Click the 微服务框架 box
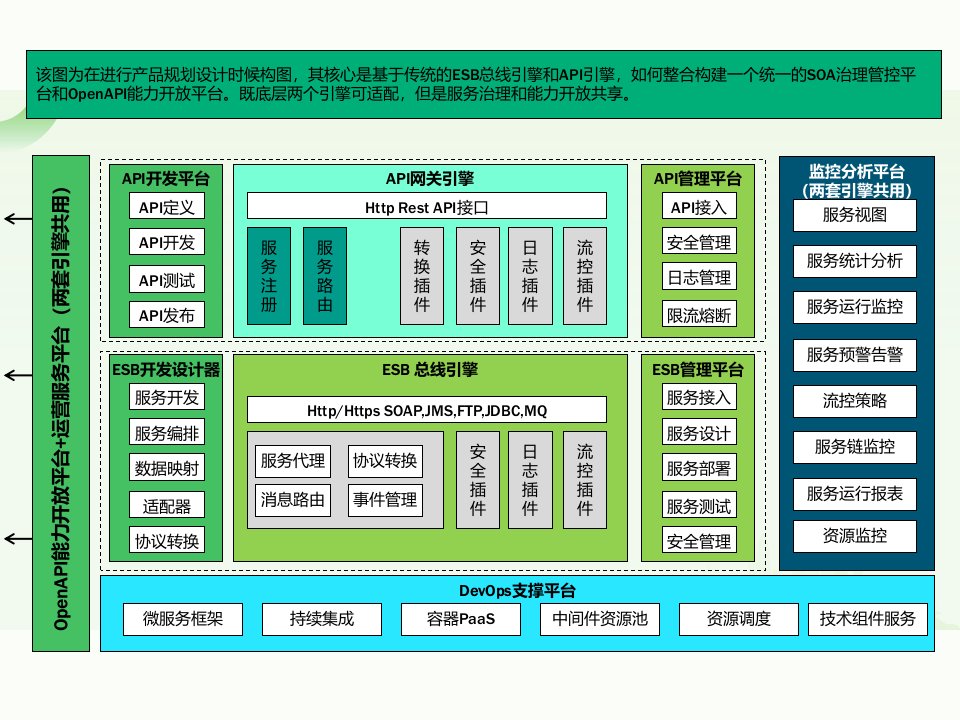 coord(183,619)
